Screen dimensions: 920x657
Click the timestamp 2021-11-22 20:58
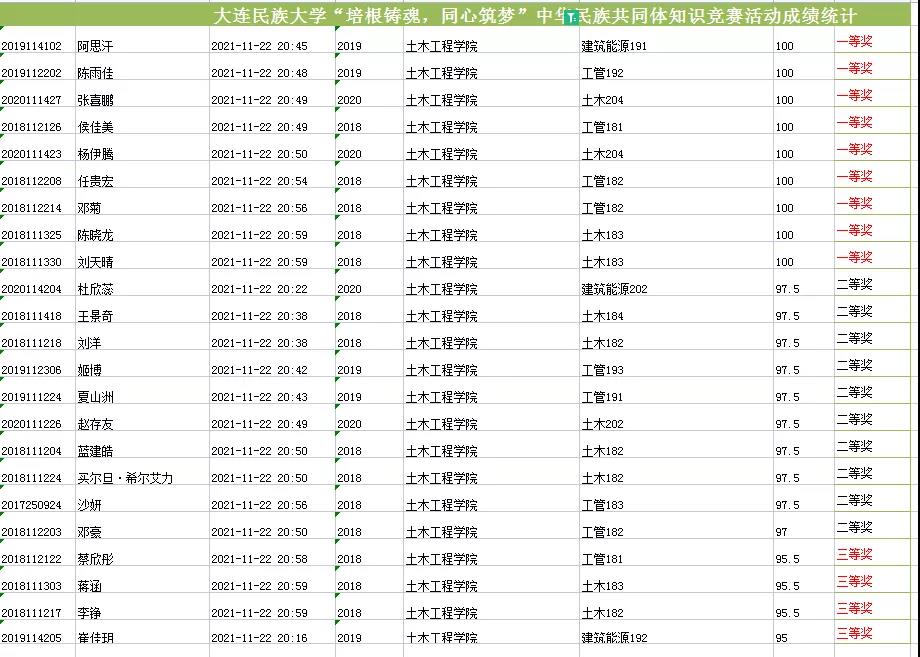tap(259, 559)
